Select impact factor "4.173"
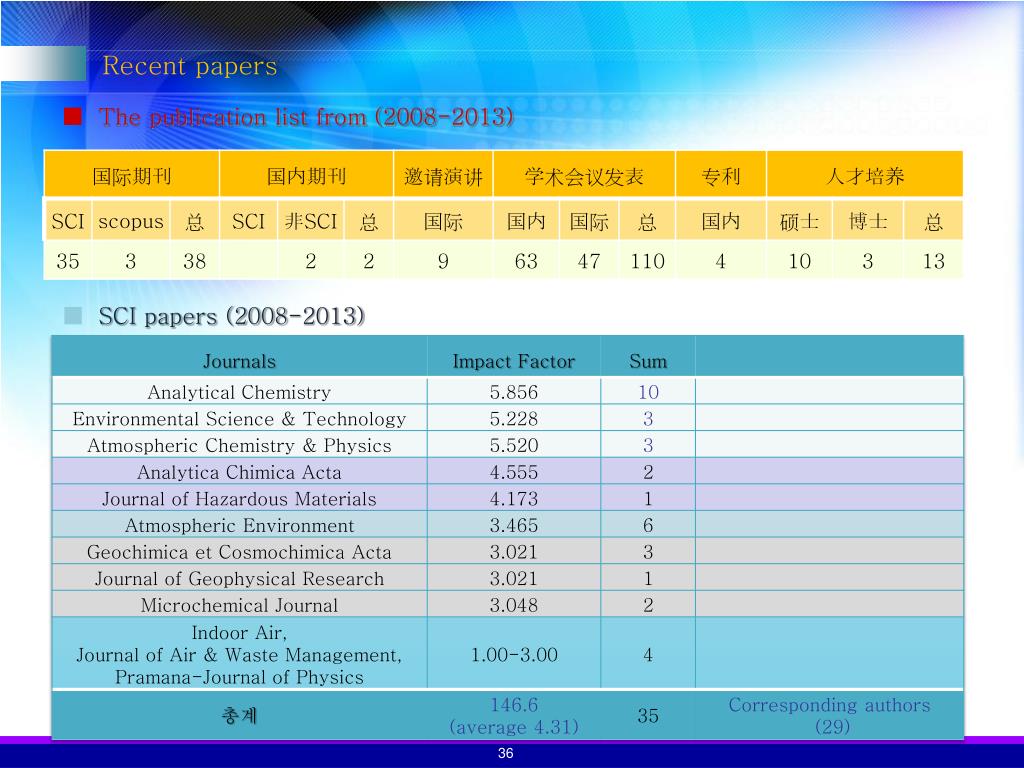1024x768 pixels. coord(514,499)
